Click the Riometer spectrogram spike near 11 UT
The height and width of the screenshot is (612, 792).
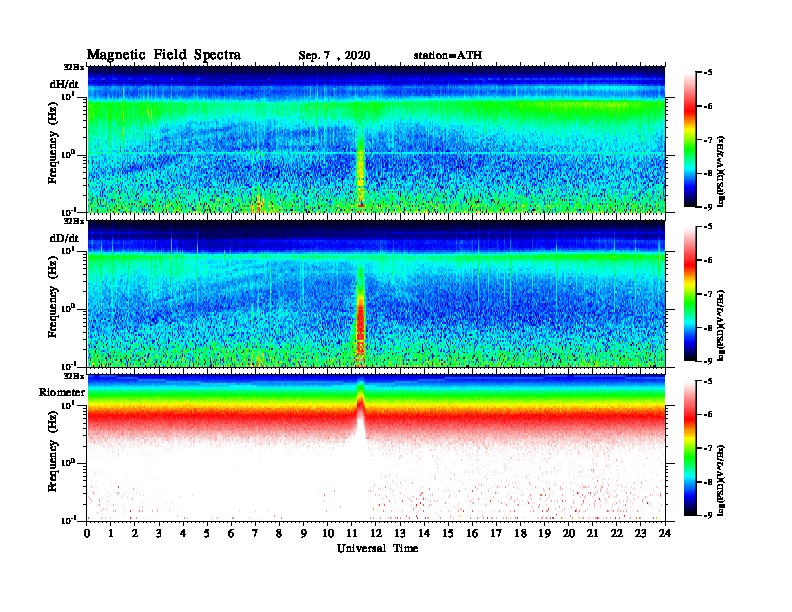(361, 409)
